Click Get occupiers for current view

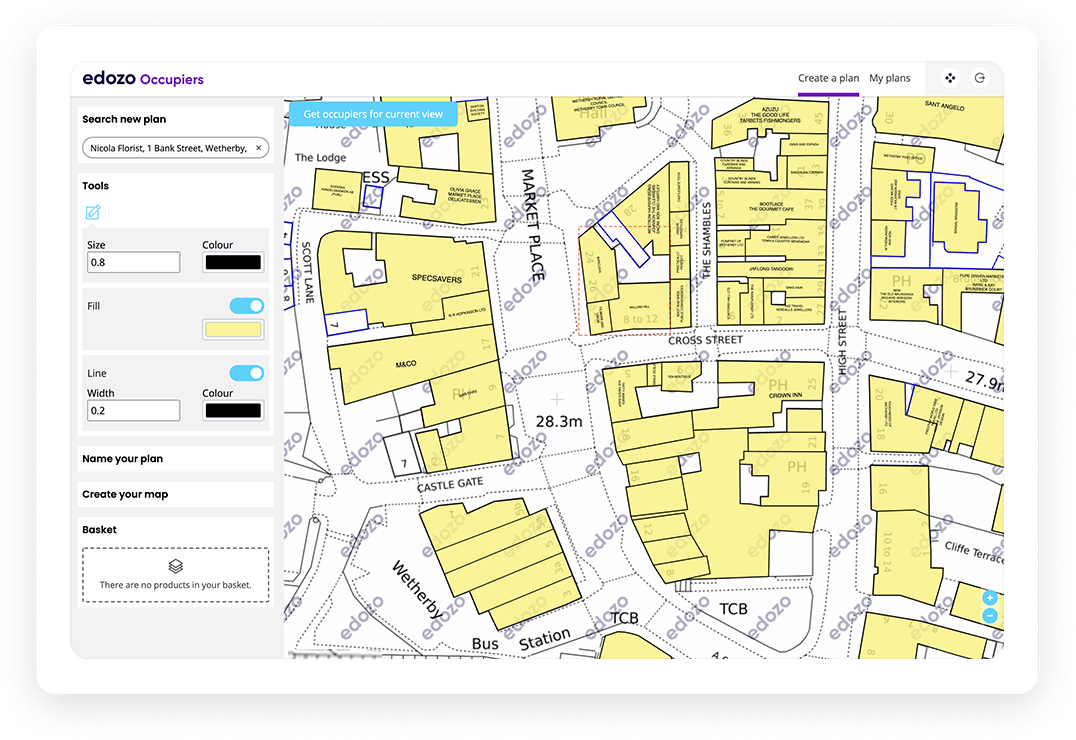(x=373, y=114)
